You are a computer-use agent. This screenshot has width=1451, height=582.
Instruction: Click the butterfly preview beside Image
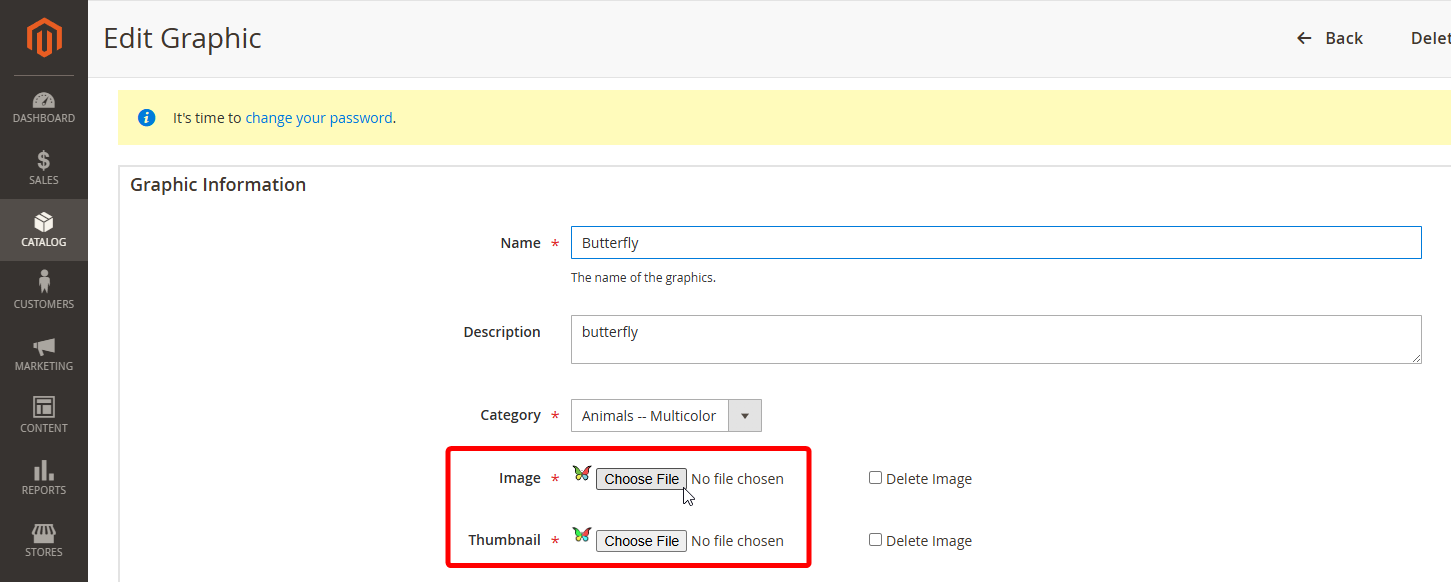tap(582, 473)
